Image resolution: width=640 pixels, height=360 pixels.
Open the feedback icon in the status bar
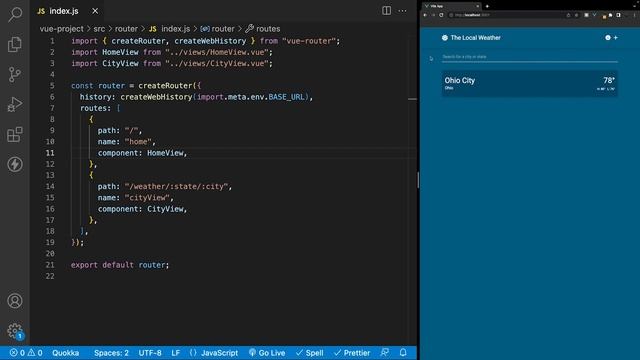pos(384,353)
